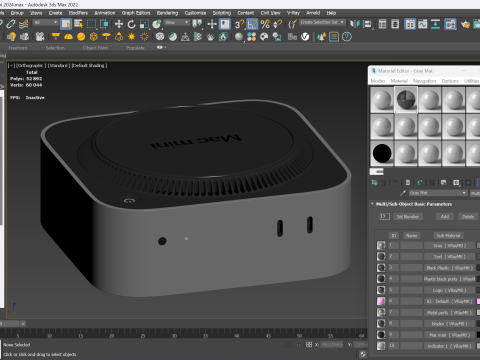Open the Gray (VRayMtl) sub-material
The height and width of the screenshot is (360, 480).
[450, 246]
